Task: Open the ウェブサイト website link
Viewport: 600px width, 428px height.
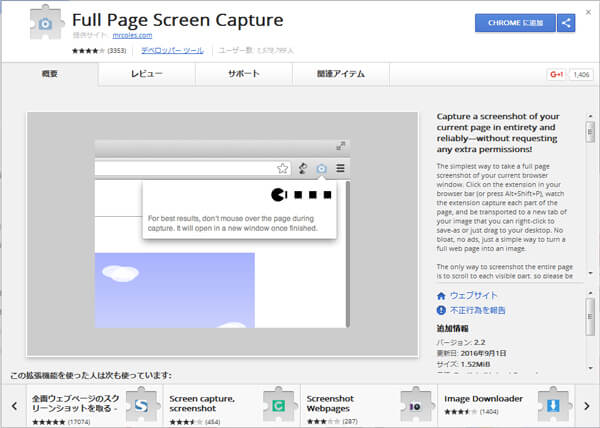Action: tap(473, 296)
